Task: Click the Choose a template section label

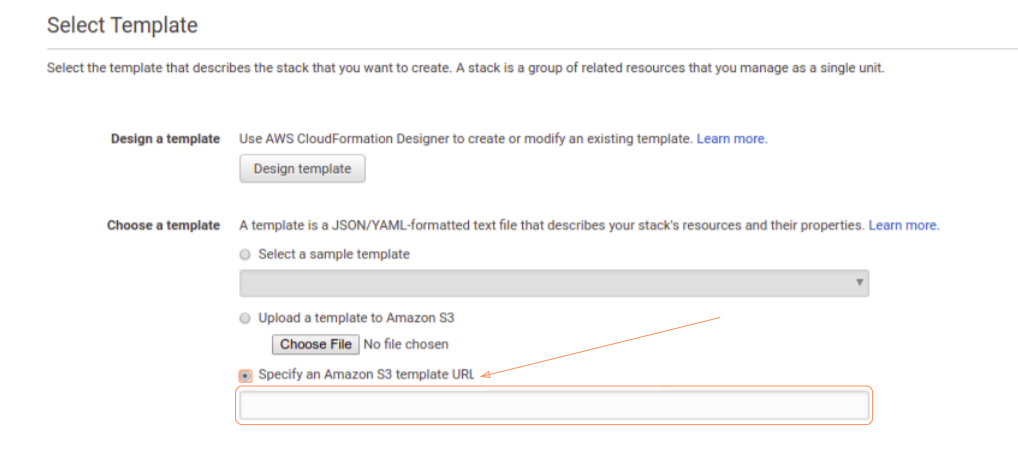Action: [163, 226]
